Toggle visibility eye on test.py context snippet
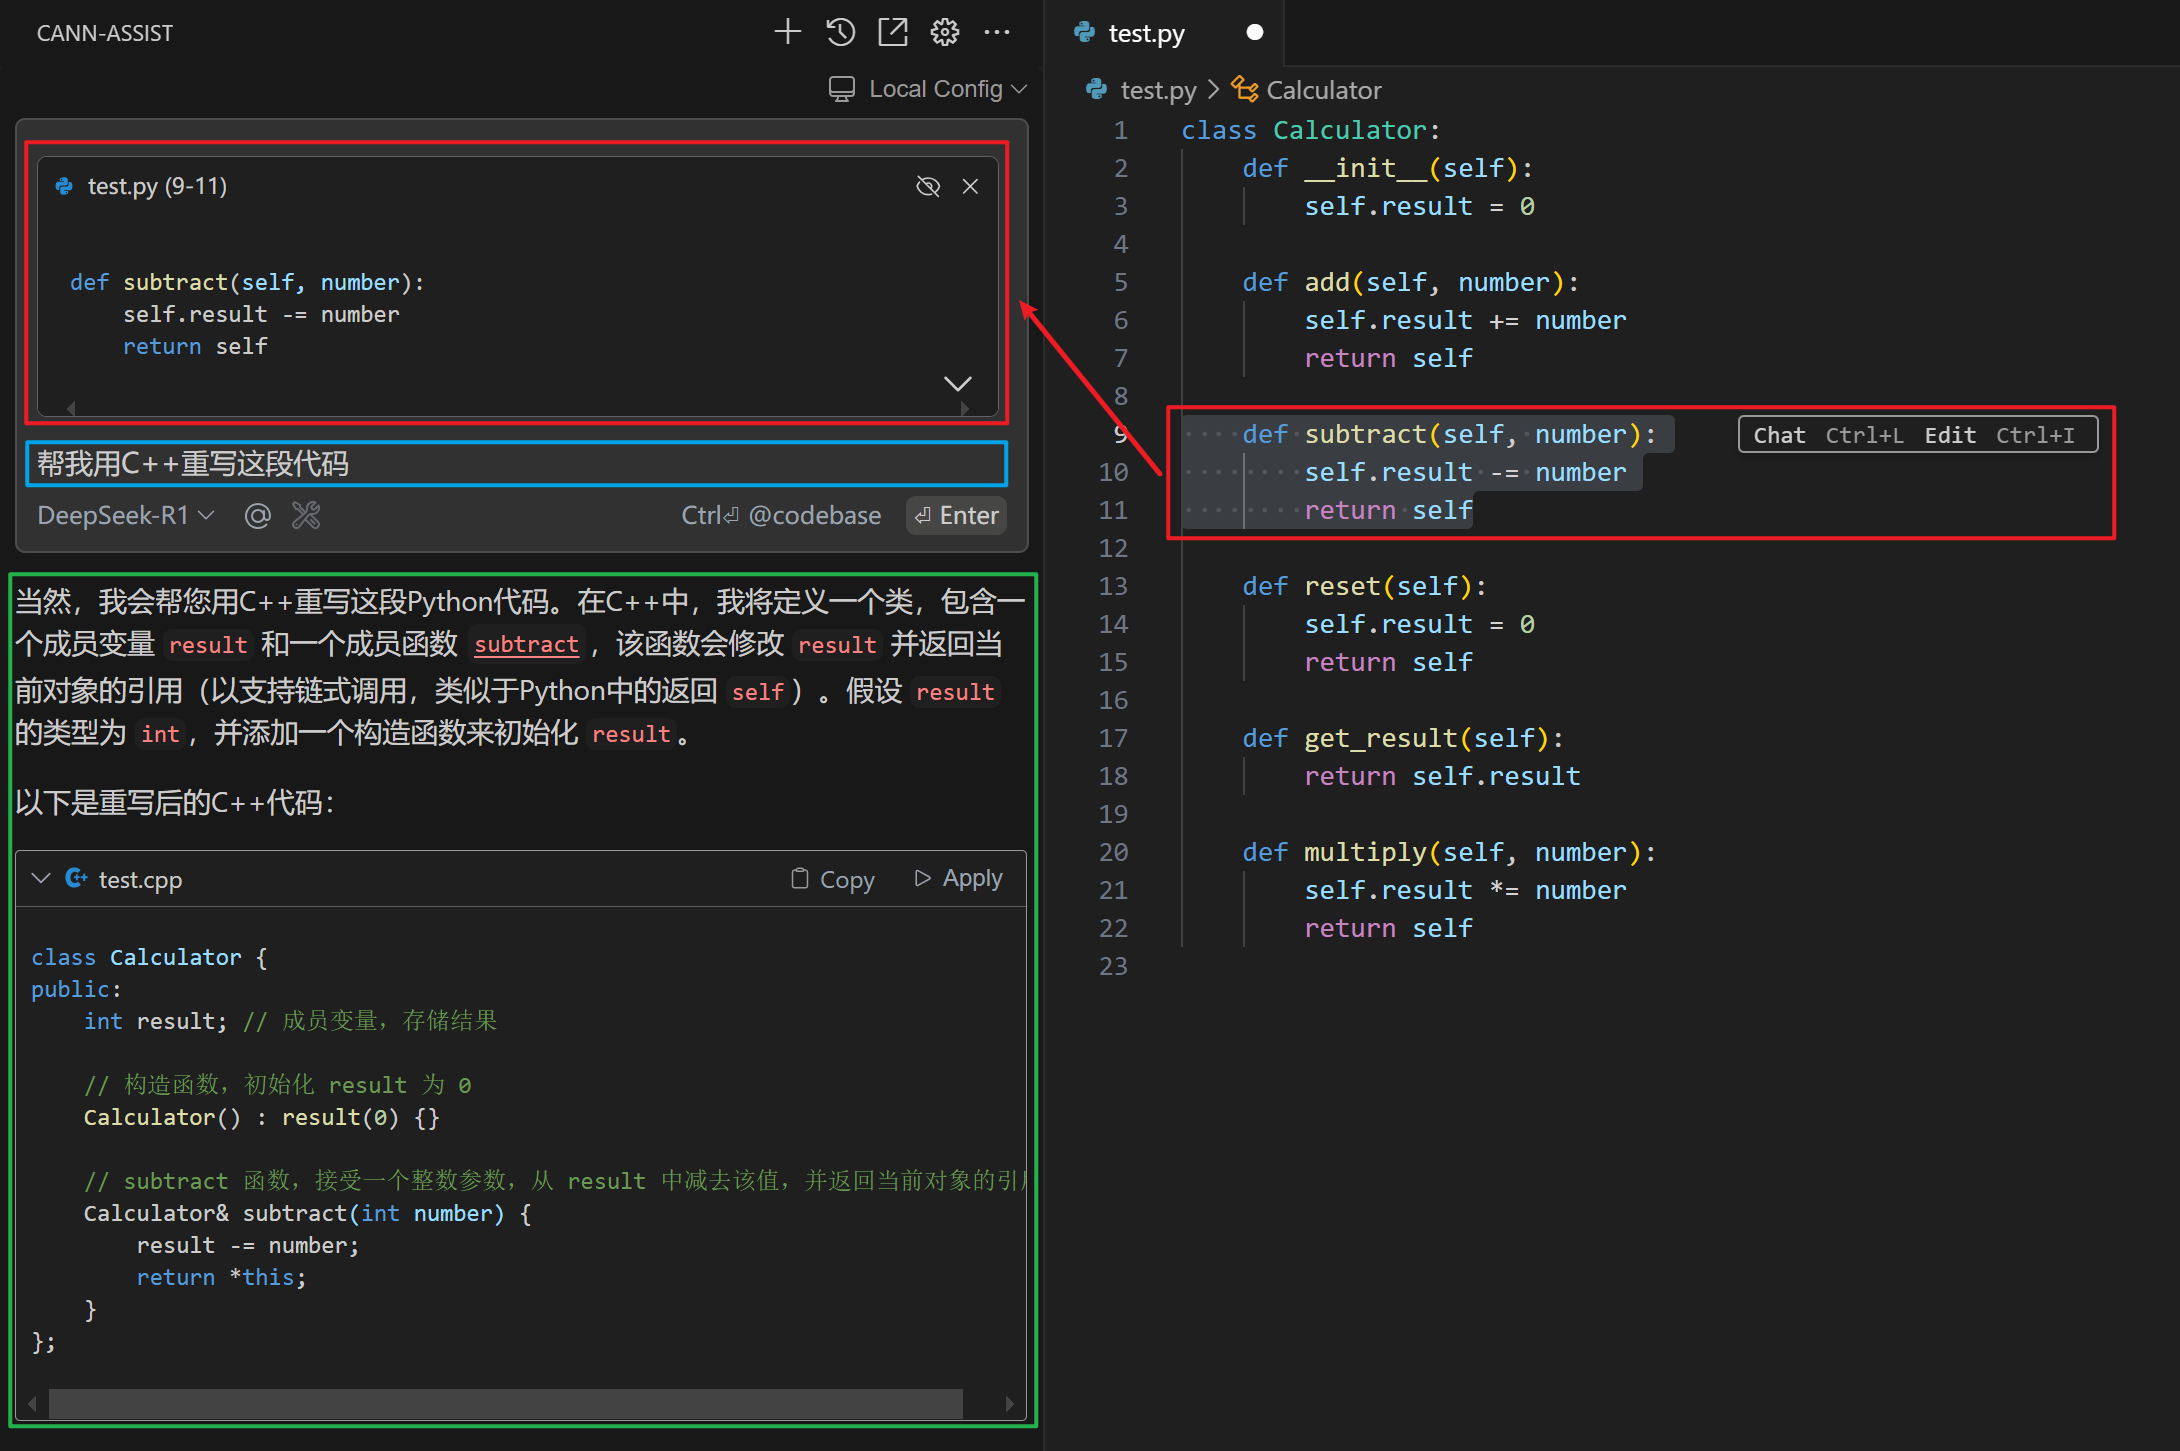 tap(928, 186)
